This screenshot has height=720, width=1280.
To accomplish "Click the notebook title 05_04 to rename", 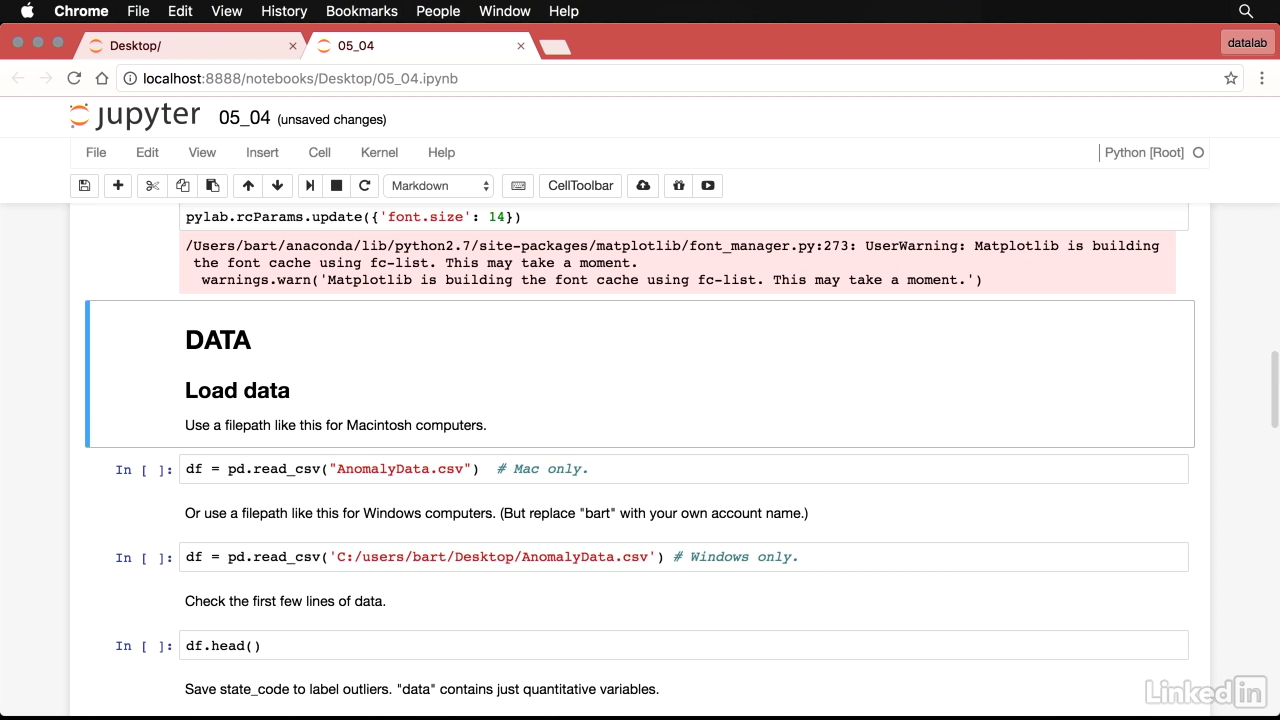I will tap(244, 118).
